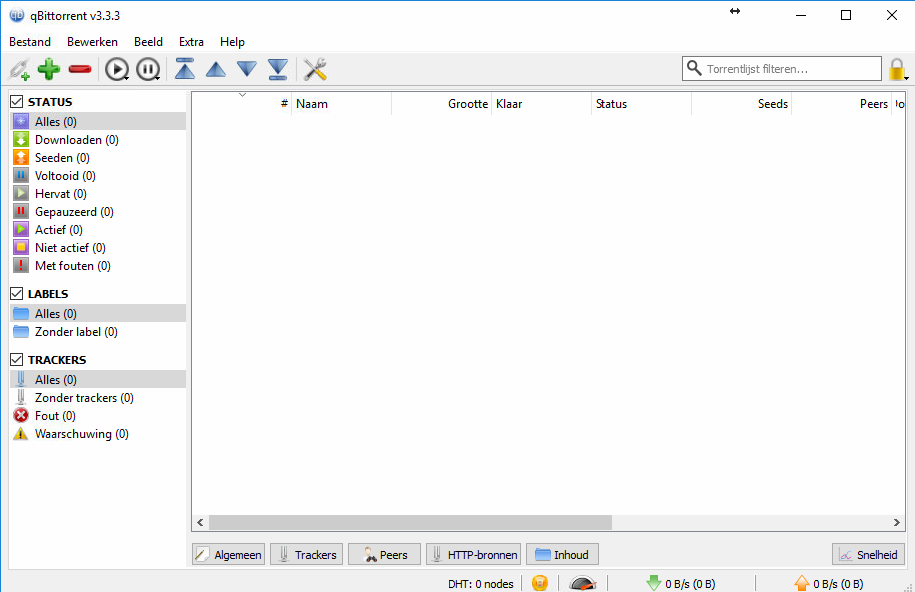Select the Actief (0) filter
915x592 pixels.
pyautogui.click(x=98, y=230)
